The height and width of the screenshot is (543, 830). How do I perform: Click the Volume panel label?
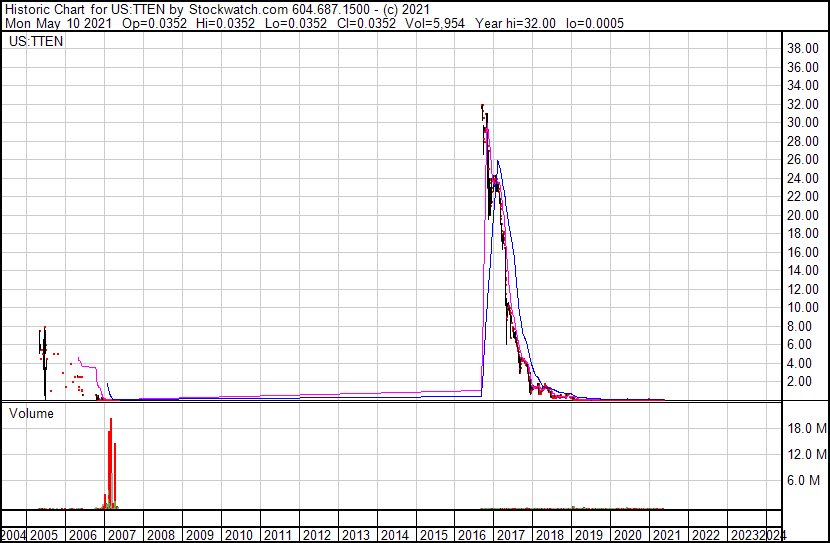[31, 413]
